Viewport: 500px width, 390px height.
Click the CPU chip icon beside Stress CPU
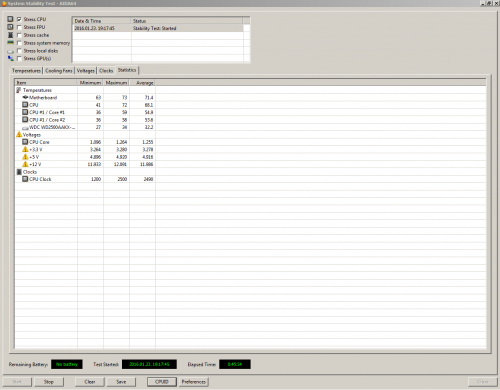[10, 19]
